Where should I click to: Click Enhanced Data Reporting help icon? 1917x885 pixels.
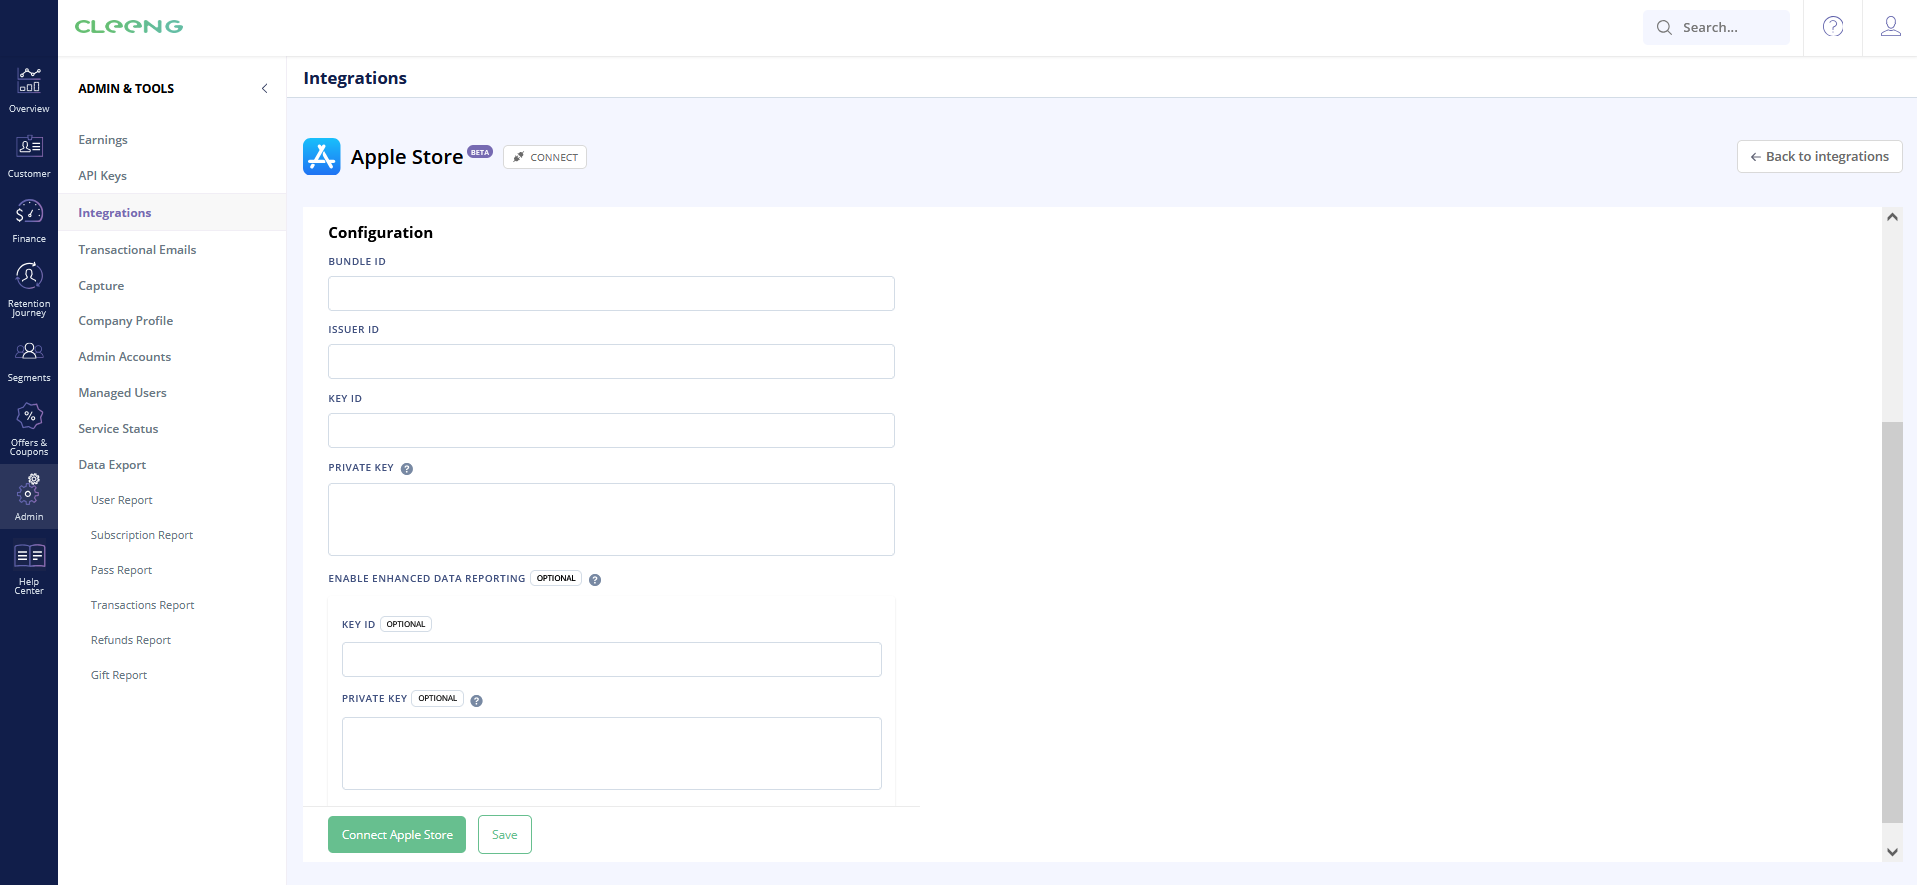tap(595, 580)
